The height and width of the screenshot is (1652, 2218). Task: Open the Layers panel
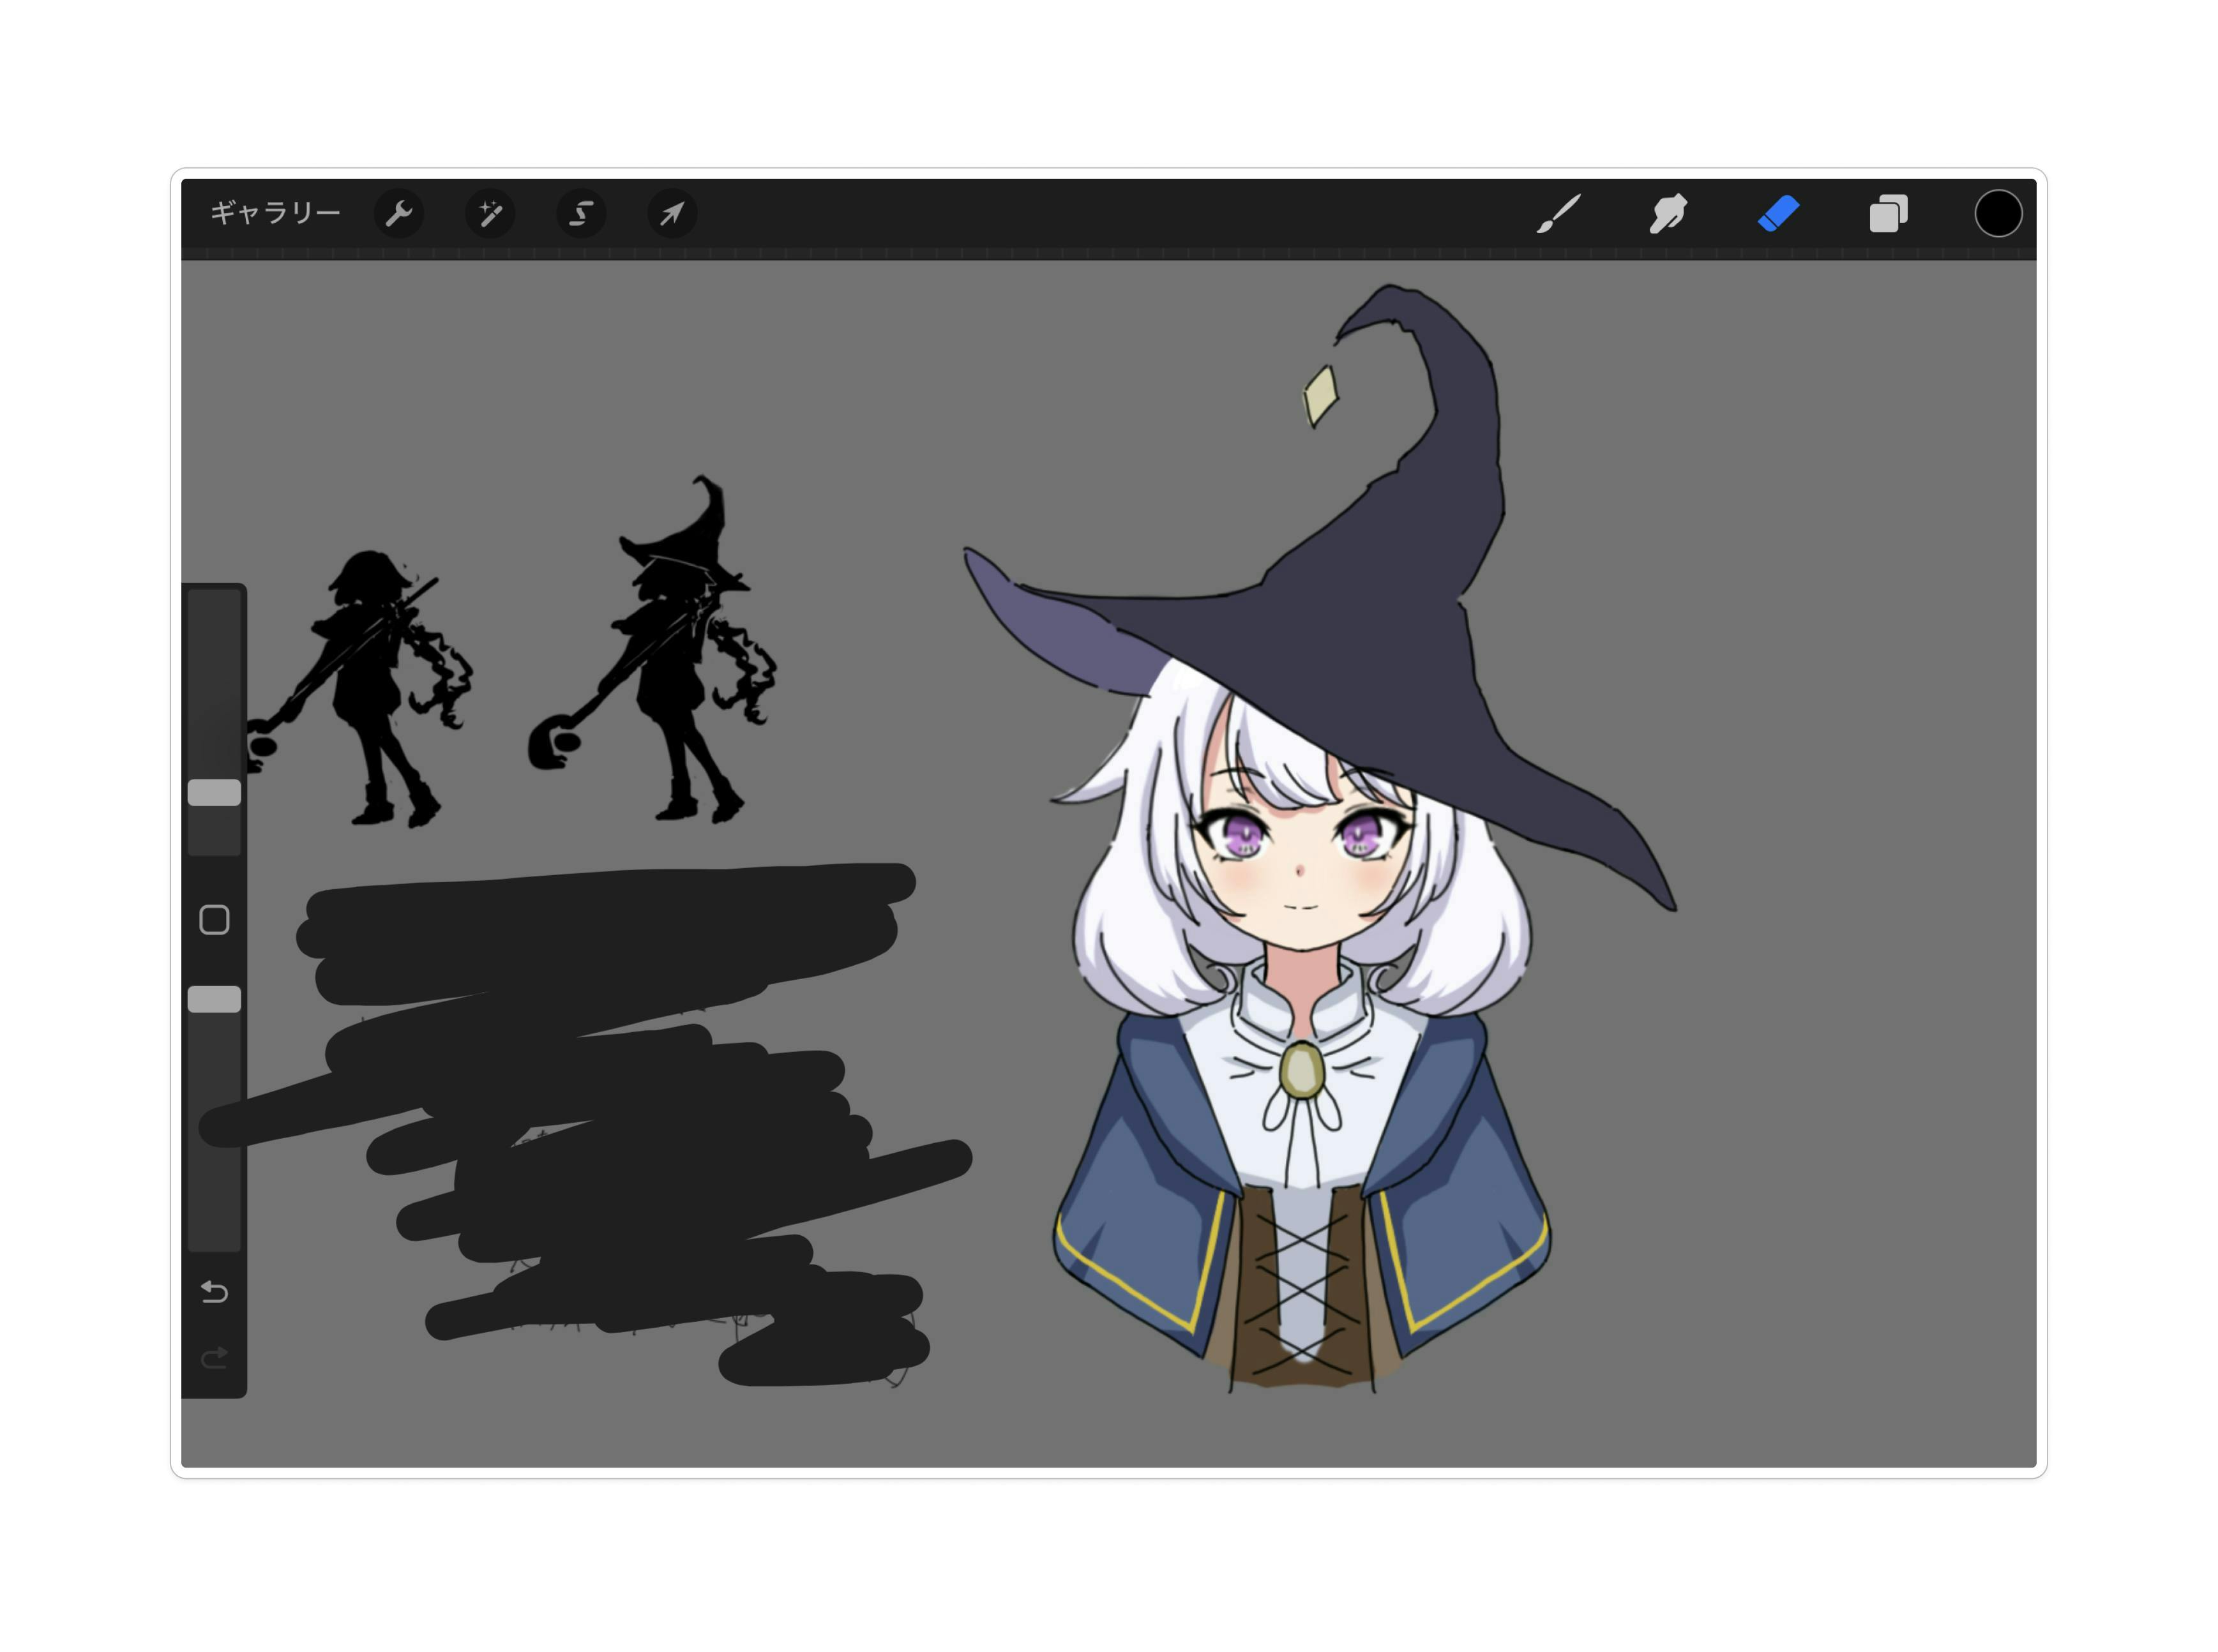click(x=1888, y=214)
